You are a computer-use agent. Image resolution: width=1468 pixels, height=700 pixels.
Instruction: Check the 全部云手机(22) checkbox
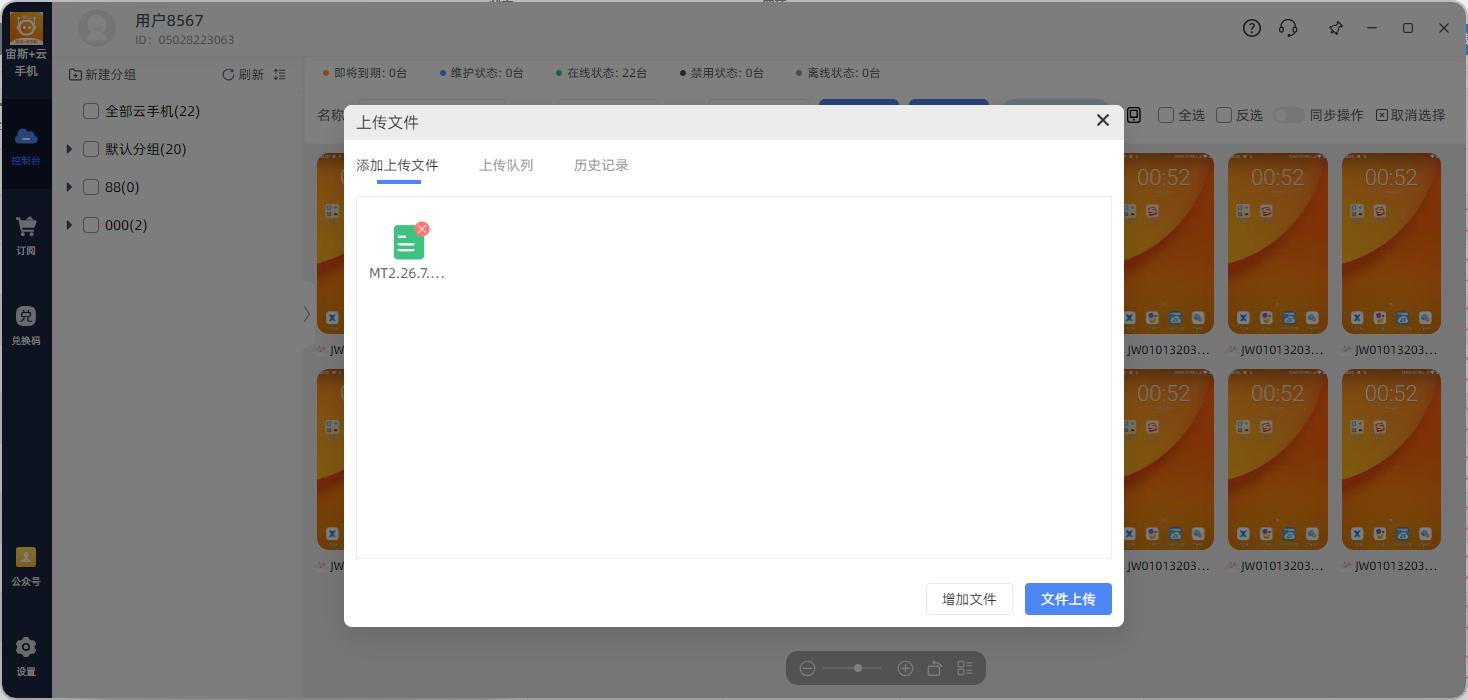point(91,111)
